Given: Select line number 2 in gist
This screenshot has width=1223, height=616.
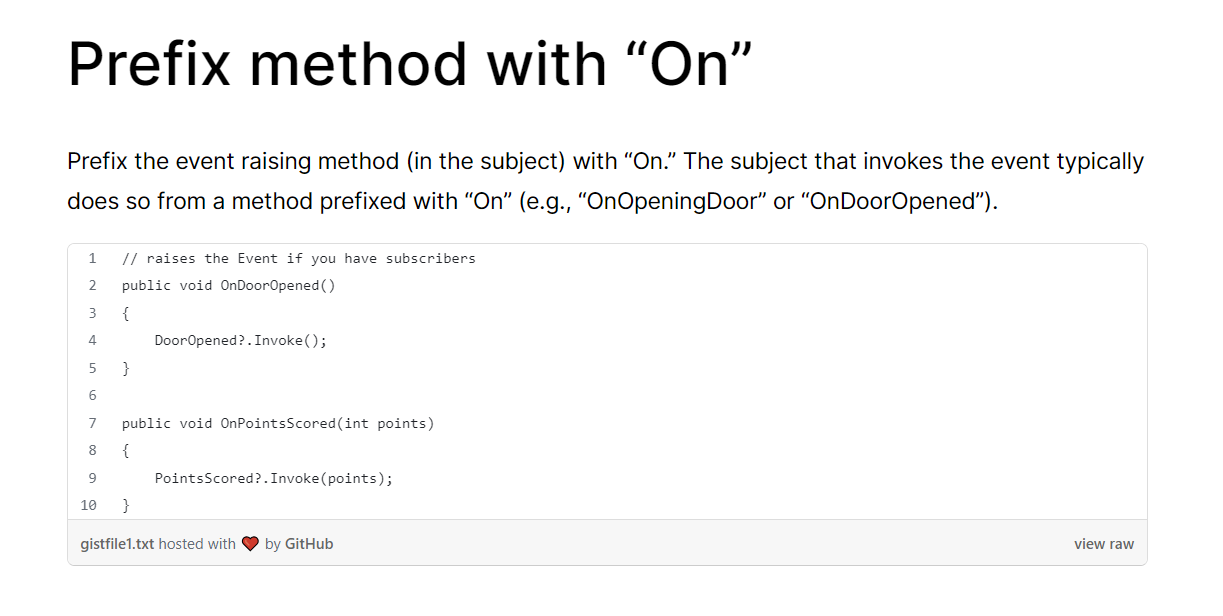Looking at the screenshot, I should point(92,285).
